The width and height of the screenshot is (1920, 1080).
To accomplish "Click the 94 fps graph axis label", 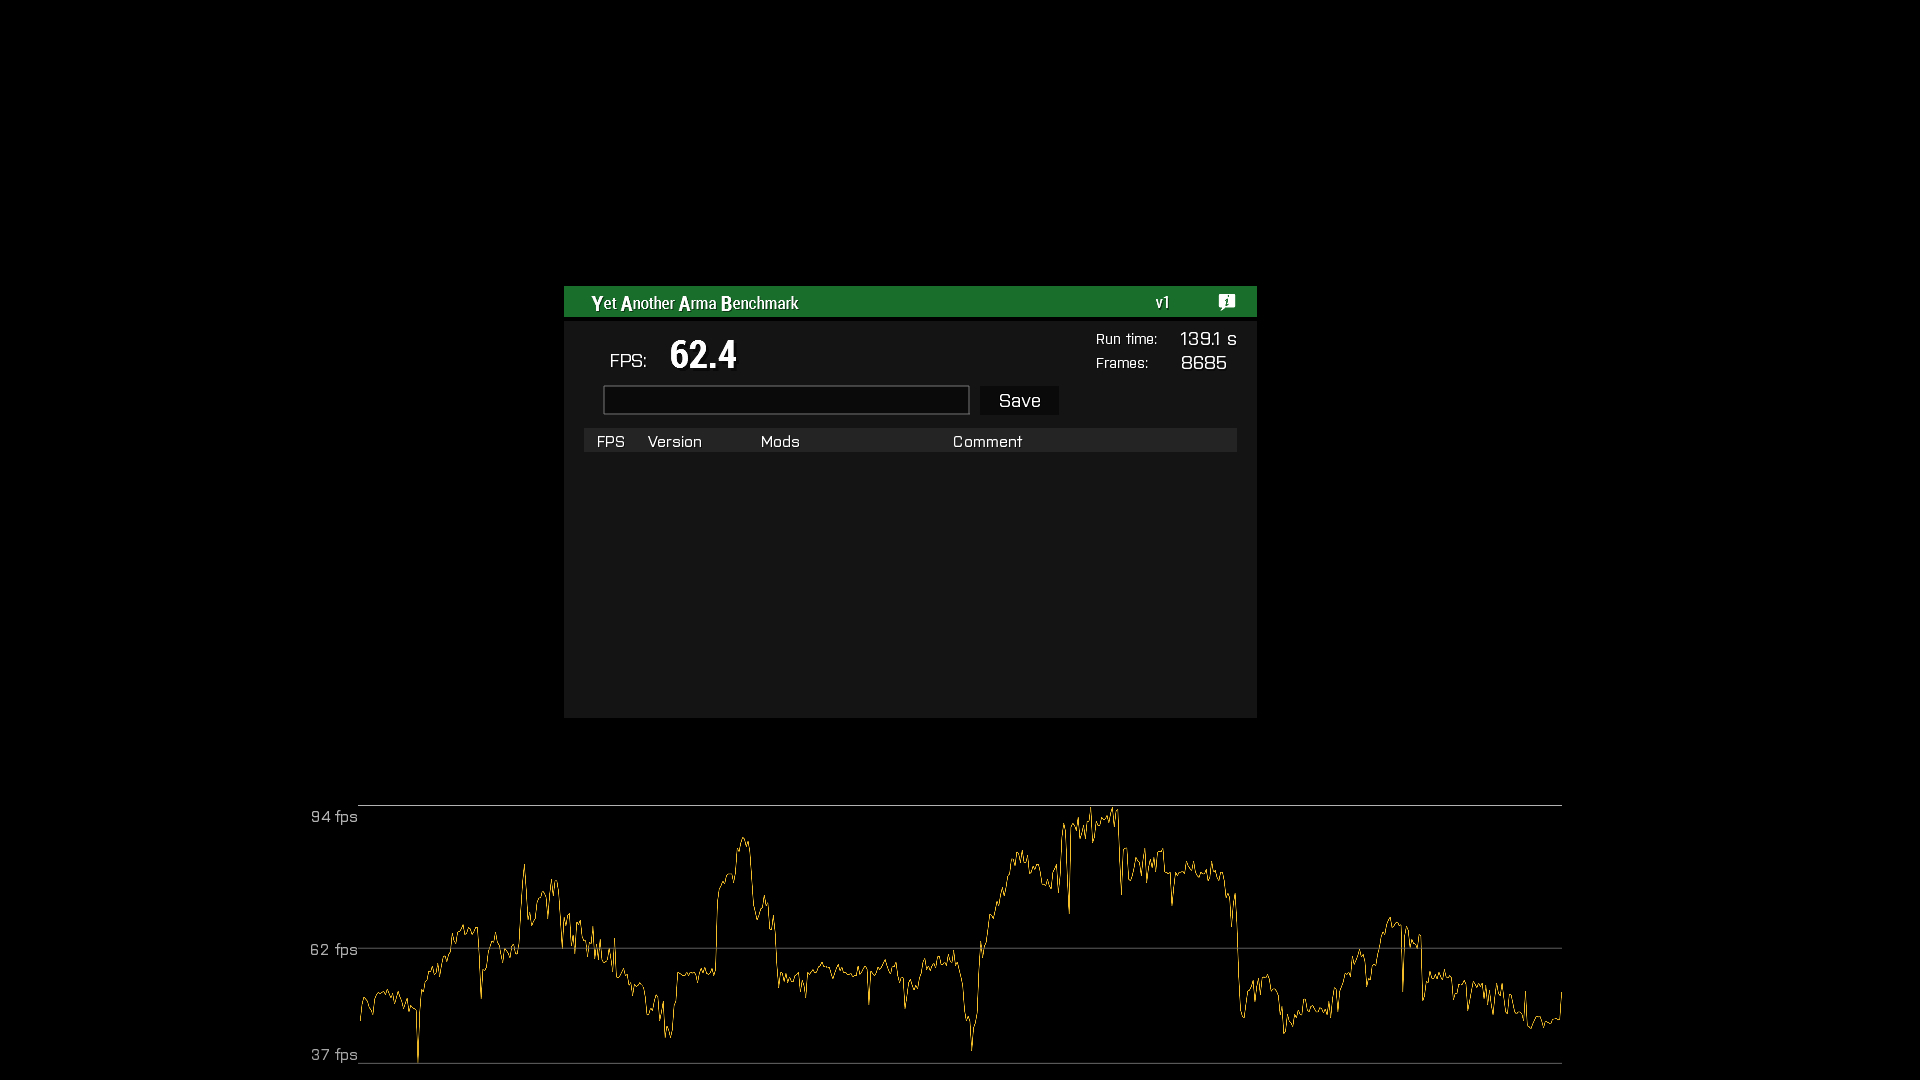I will (x=334, y=817).
